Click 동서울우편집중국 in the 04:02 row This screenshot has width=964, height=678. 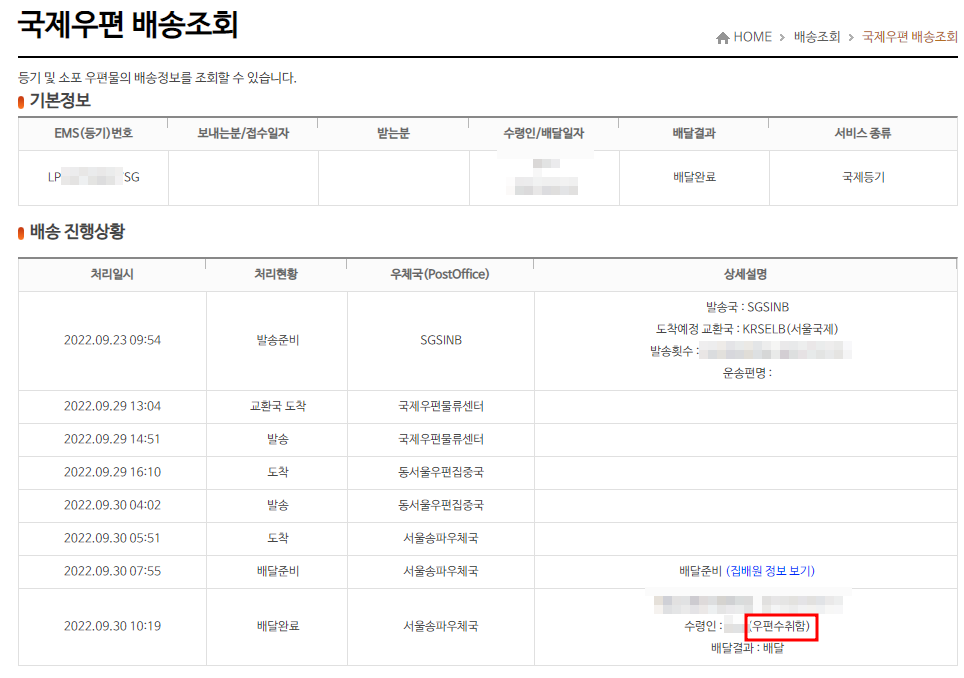pos(441,505)
